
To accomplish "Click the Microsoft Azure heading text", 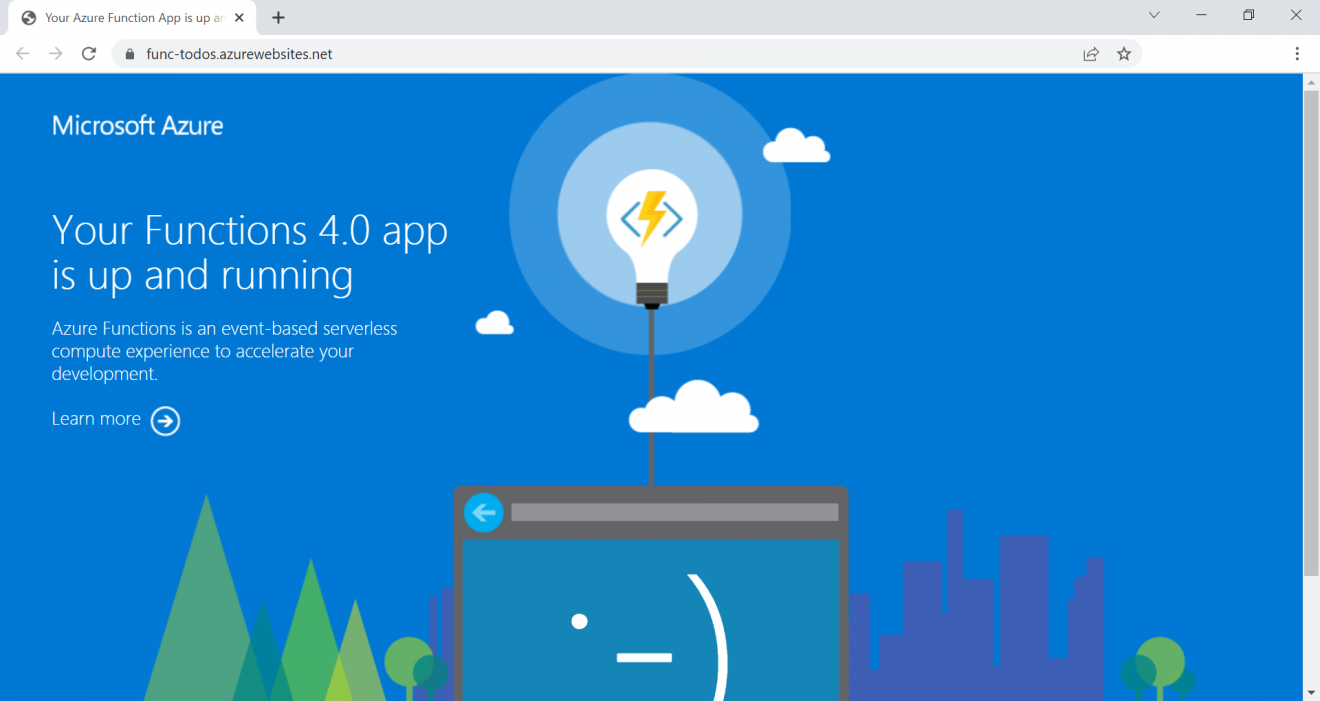I will pos(137,125).
